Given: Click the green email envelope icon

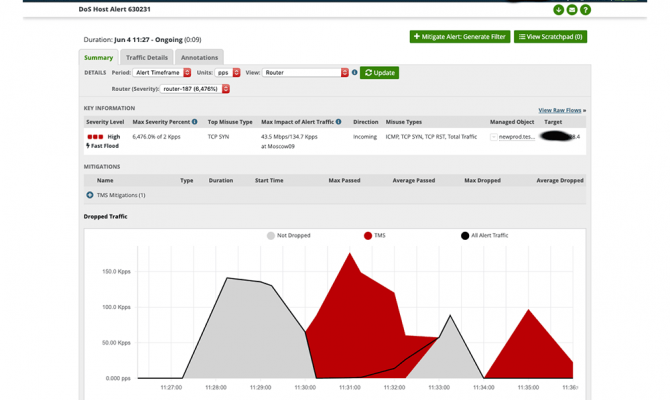Looking at the screenshot, I should (x=572, y=10).
